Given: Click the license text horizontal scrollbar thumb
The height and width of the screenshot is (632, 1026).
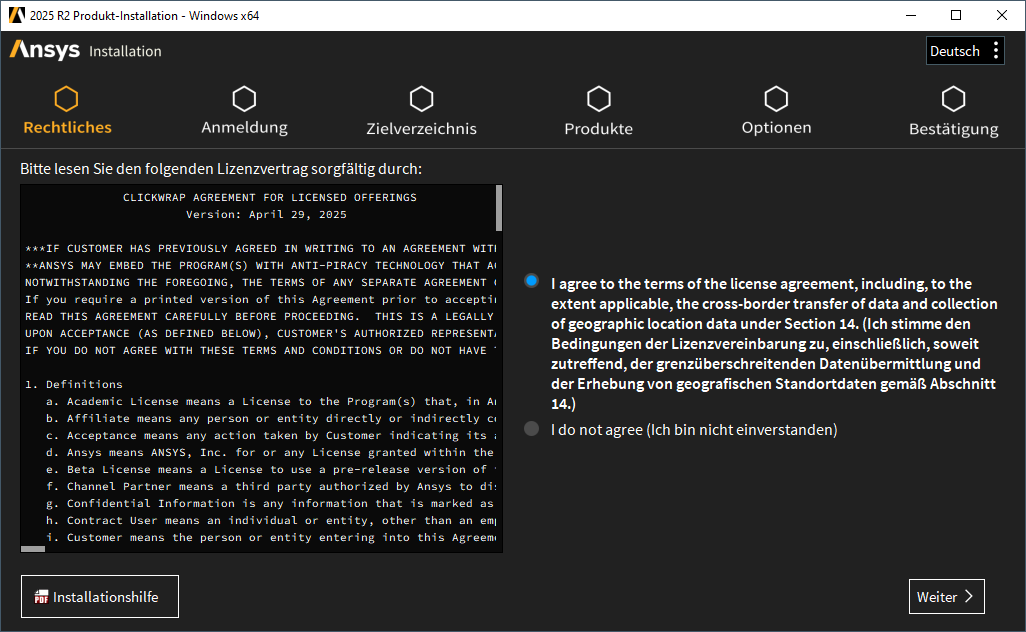Looking at the screenshot, I should tap(33, 549).
